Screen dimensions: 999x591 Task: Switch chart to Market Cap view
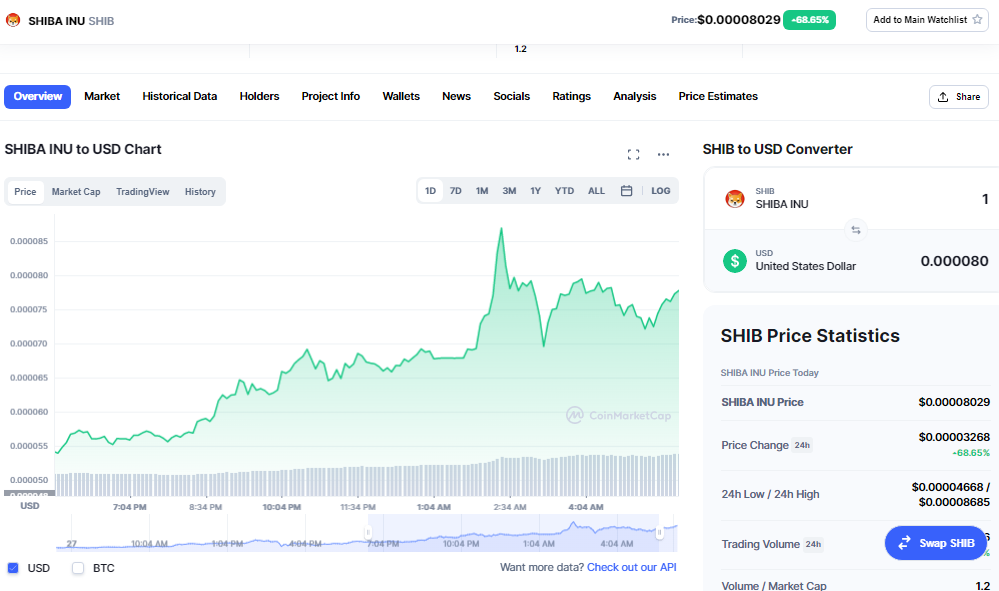pos(76,192)
